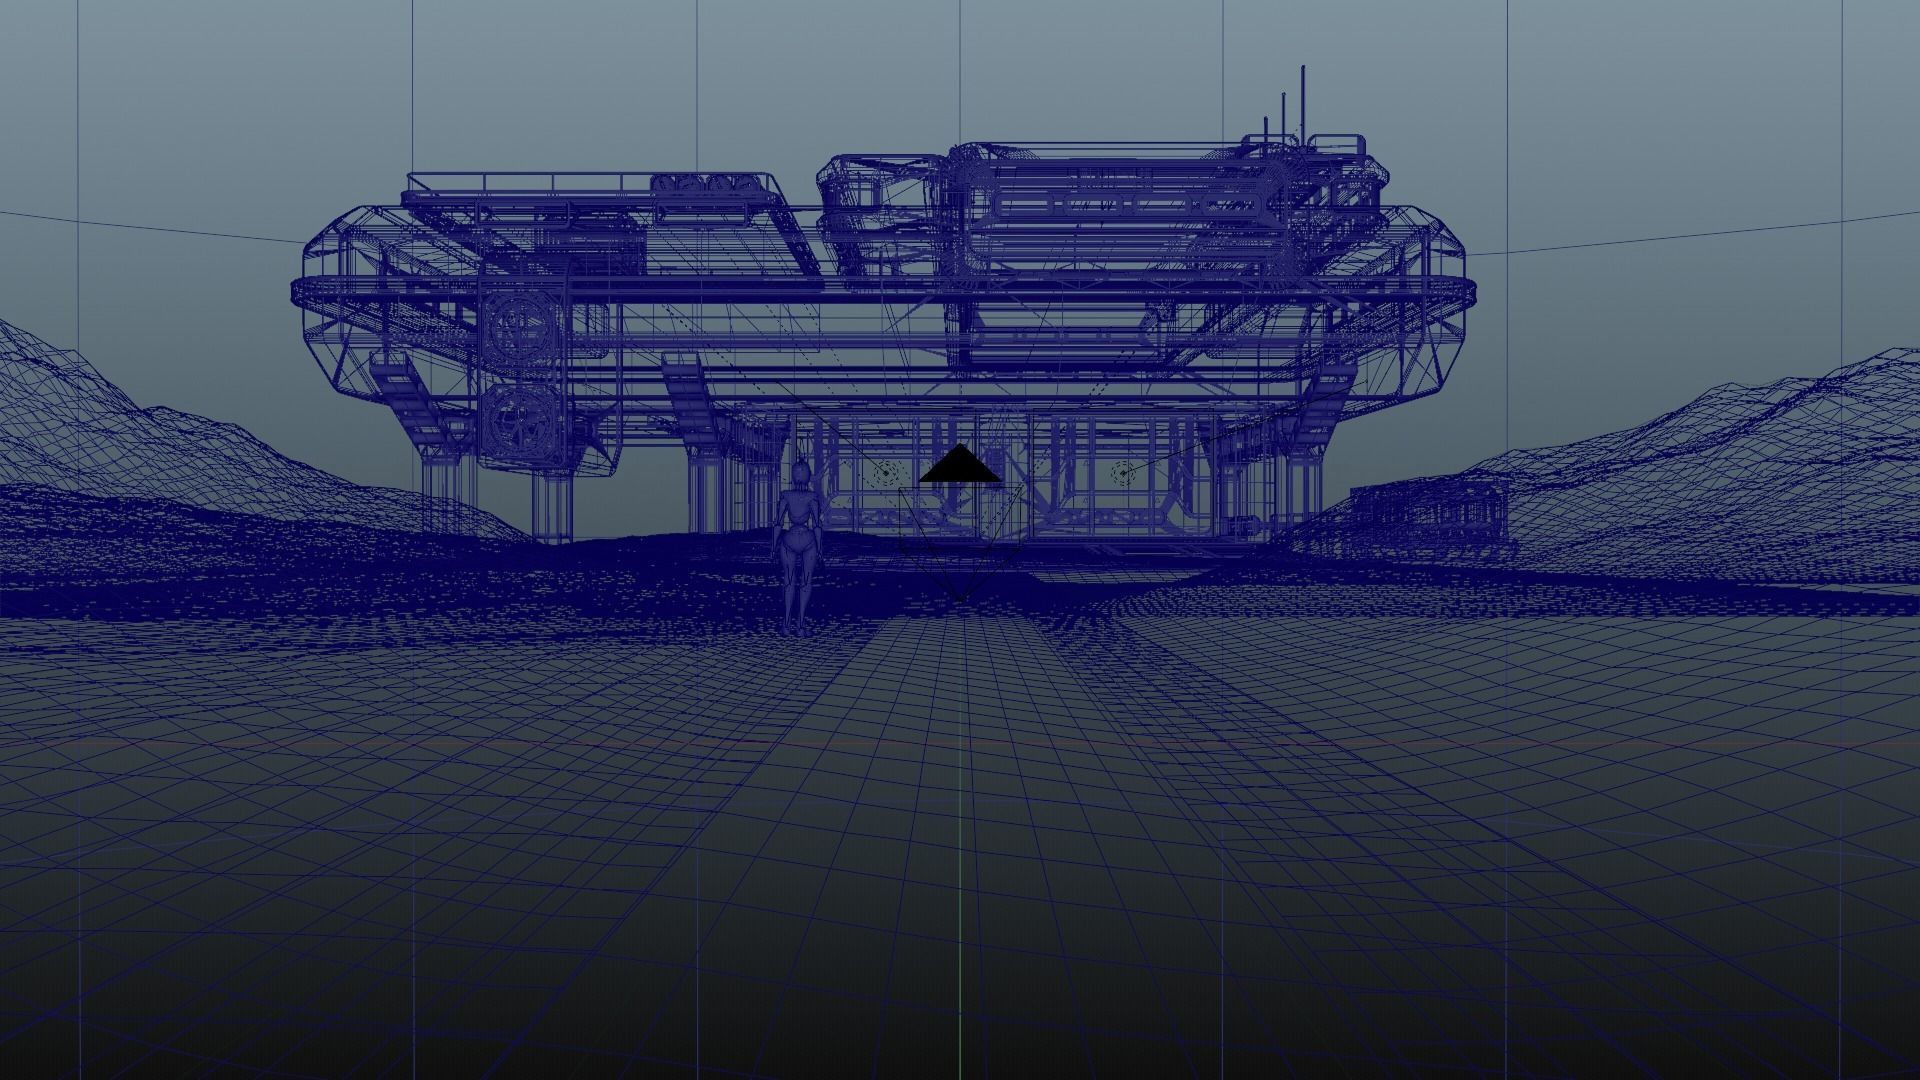
Task: Click the inverted pyramid camera gizmo below the triangle
Action: click(960, 543)
